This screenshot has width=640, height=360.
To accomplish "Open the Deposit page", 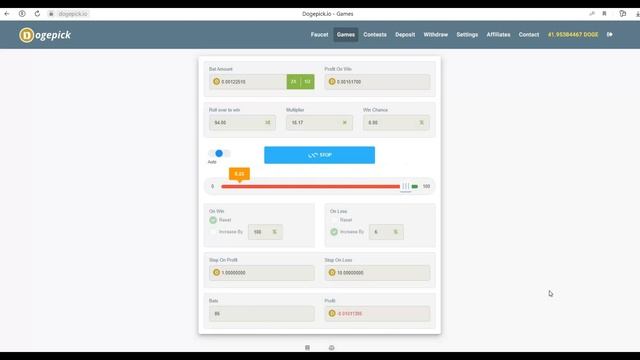I will (405, 35).
